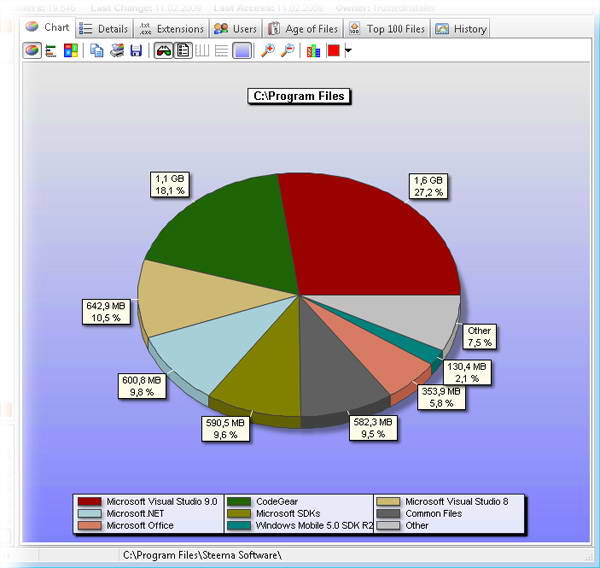The height and width of the screenshot is (568, 600).
Task: Open the Top 100 Files tab
Action: click(x=387, y=29)
